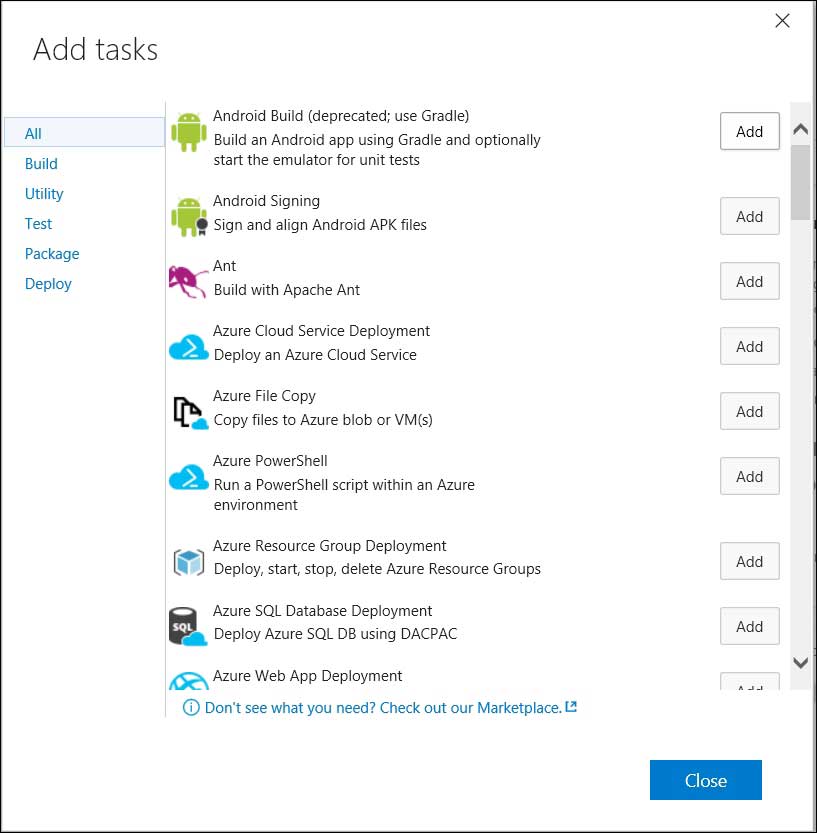The height and width of the screenshot is (833, 817).
Task: Open the Utility task category
Action: (44, 193)
